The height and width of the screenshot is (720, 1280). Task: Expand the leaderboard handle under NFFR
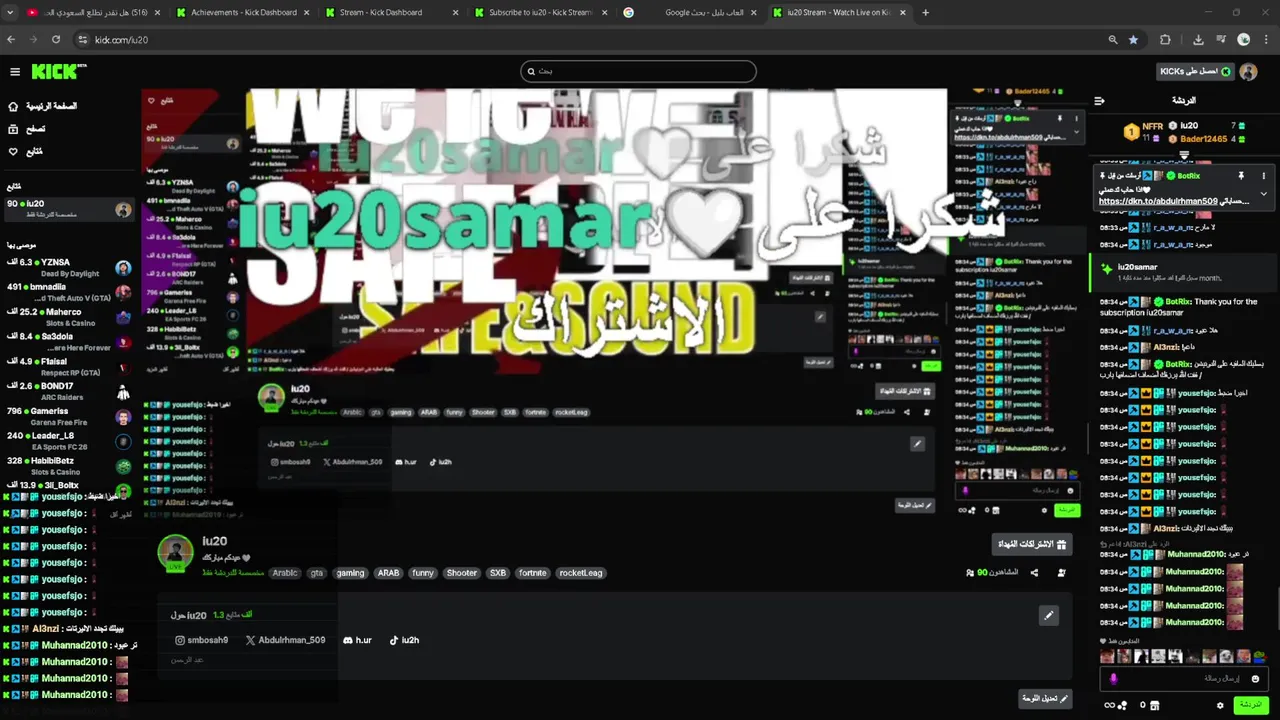[x=1184, y=156]
